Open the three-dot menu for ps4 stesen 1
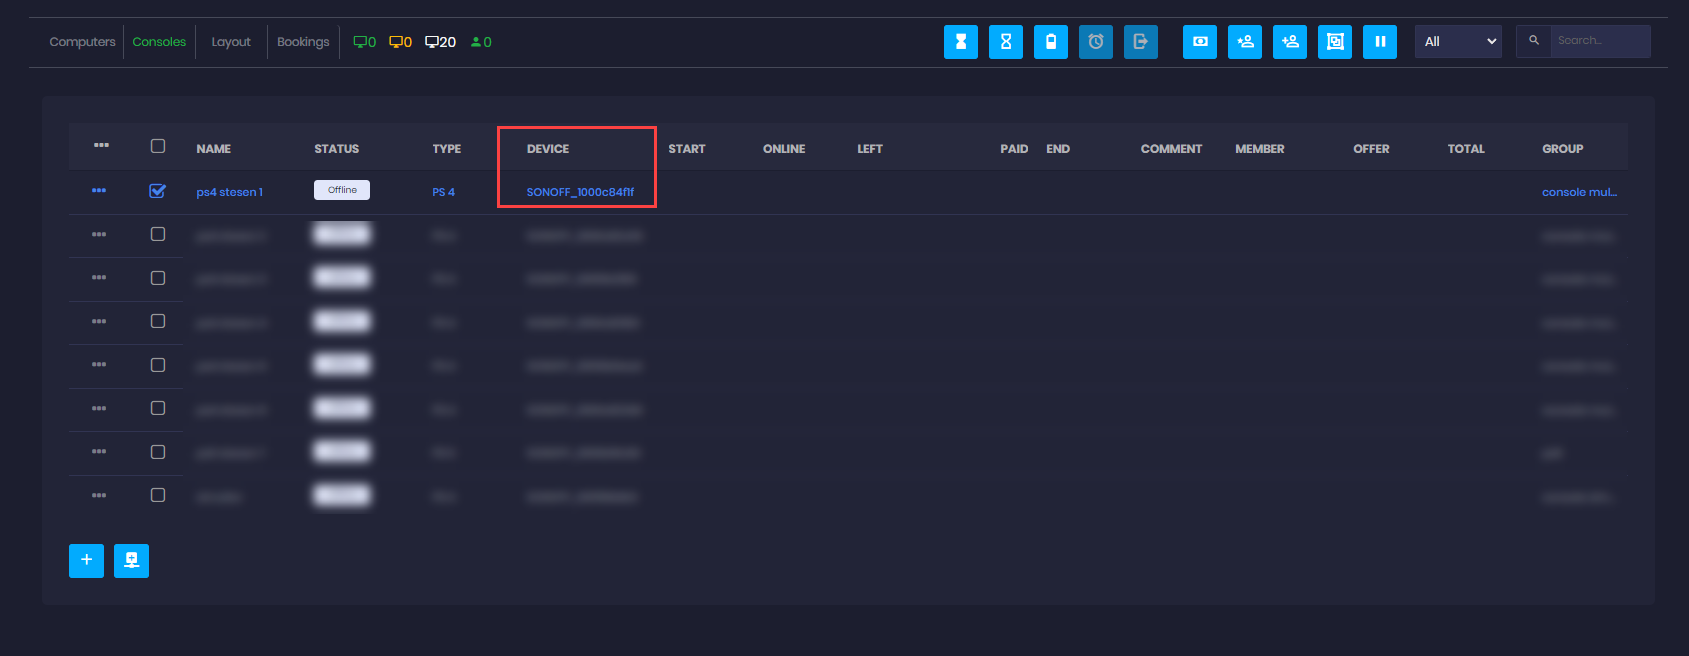Screen dimensions: 1689x656 pyautogui.click(x=99, y=190)
